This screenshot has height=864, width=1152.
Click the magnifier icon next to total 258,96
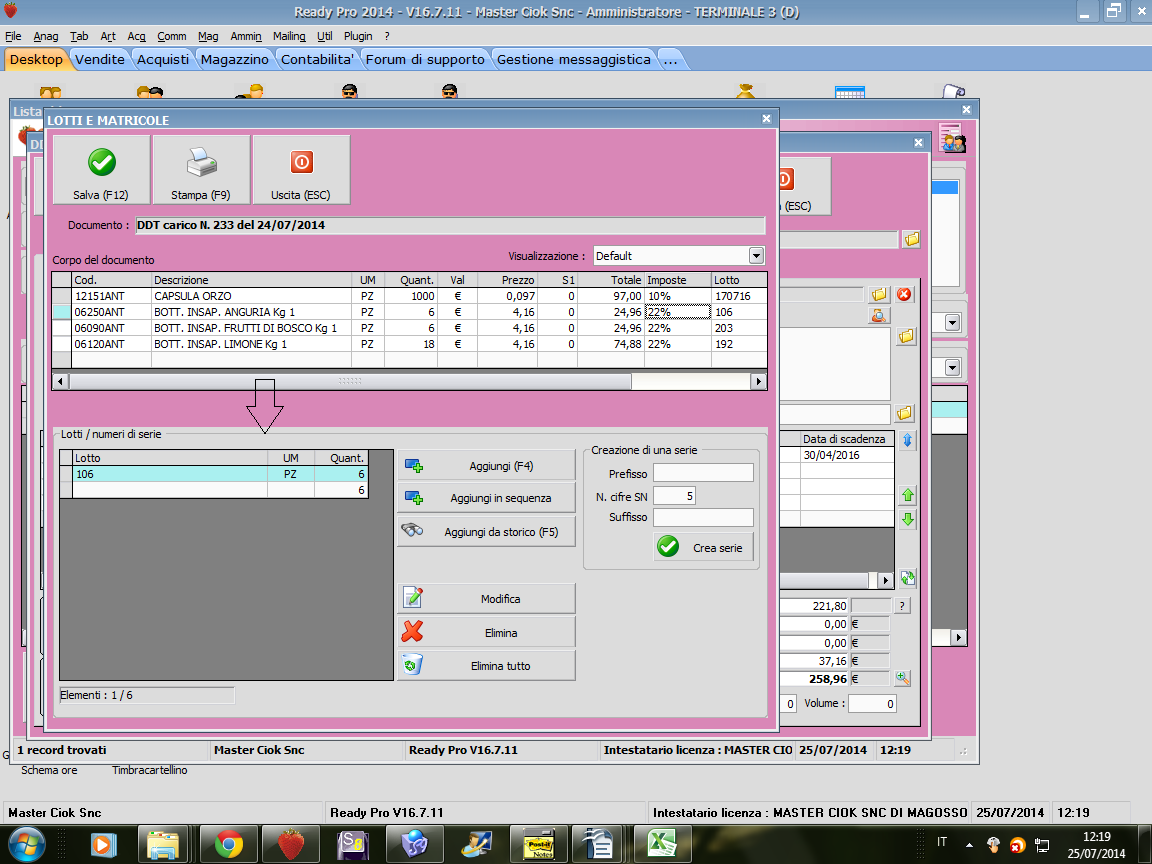(902, 679)
